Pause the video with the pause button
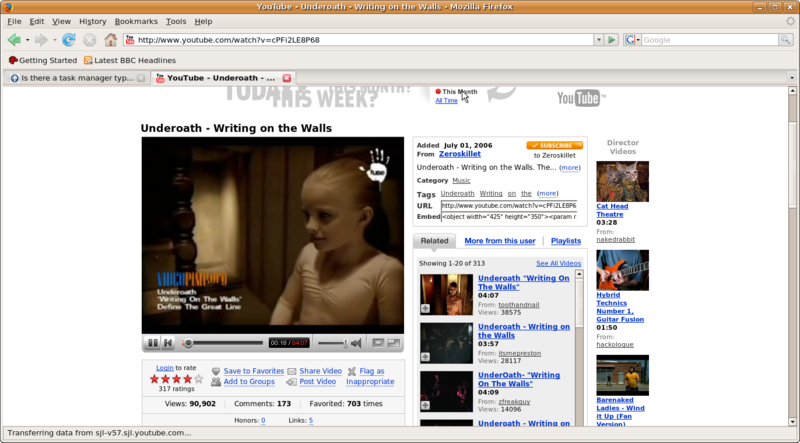 click(x=152, y=343)
